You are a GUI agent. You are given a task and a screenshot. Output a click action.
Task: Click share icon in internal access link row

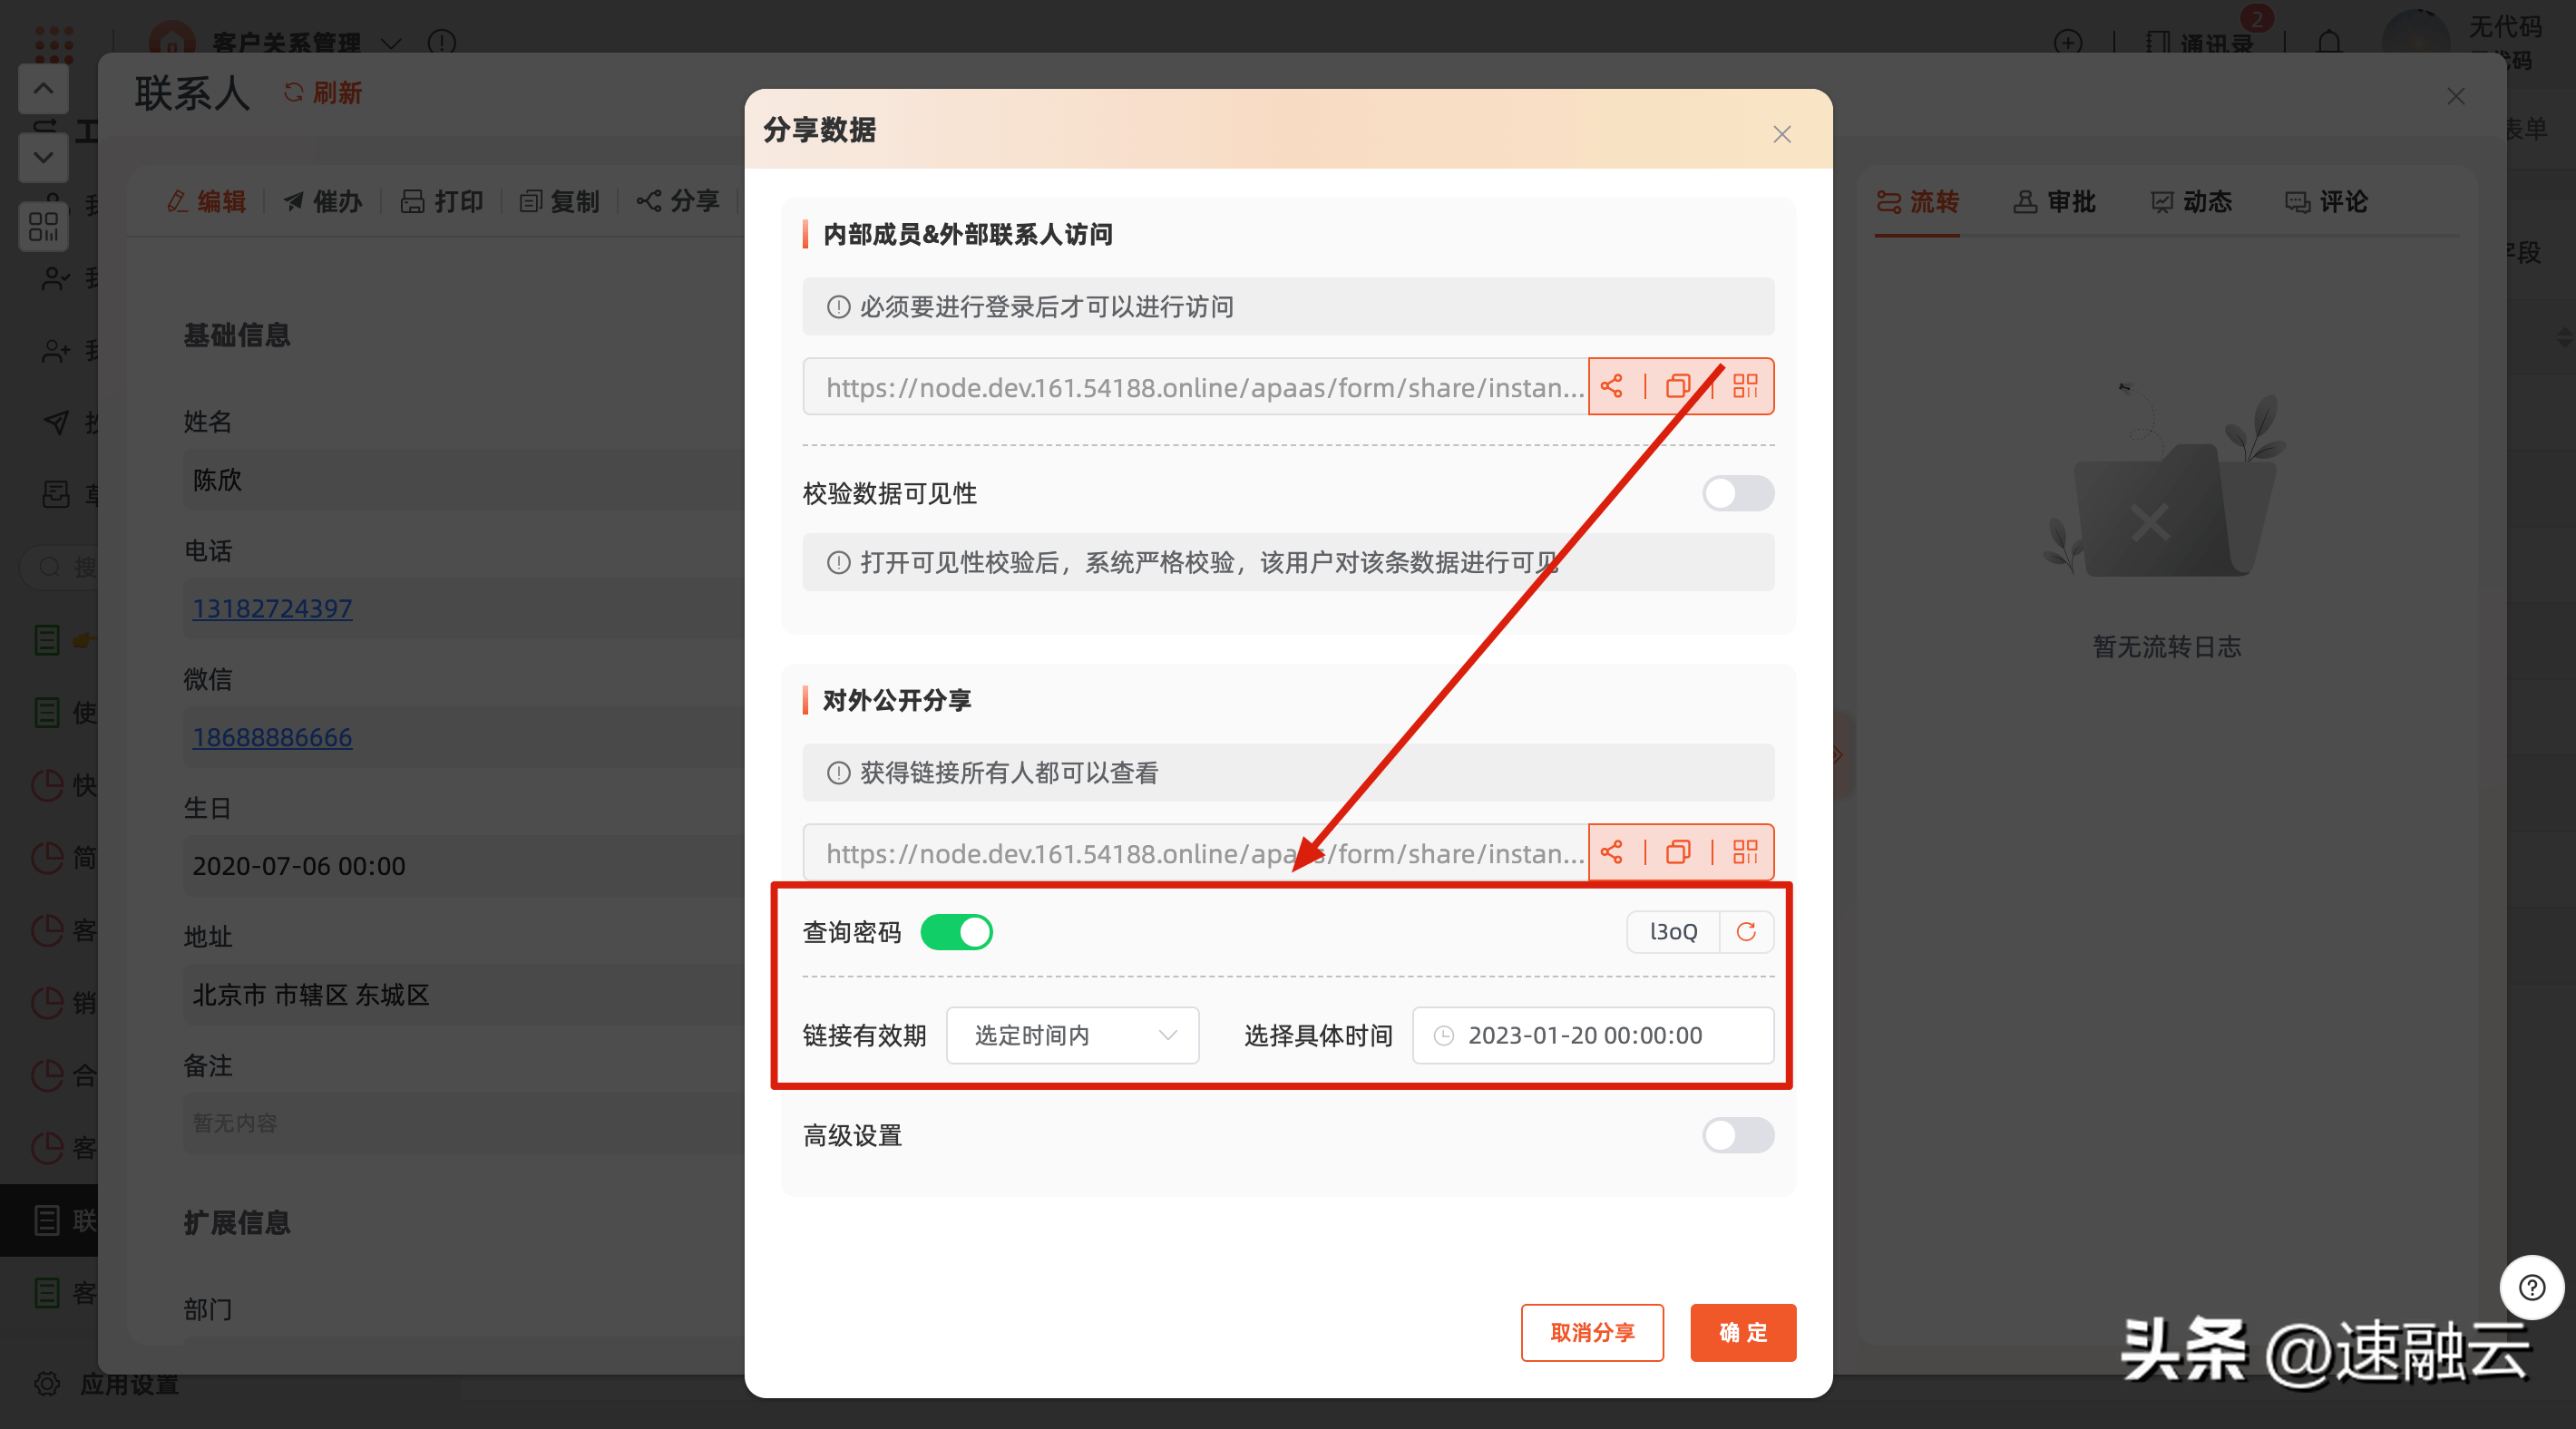(1611, 386)
